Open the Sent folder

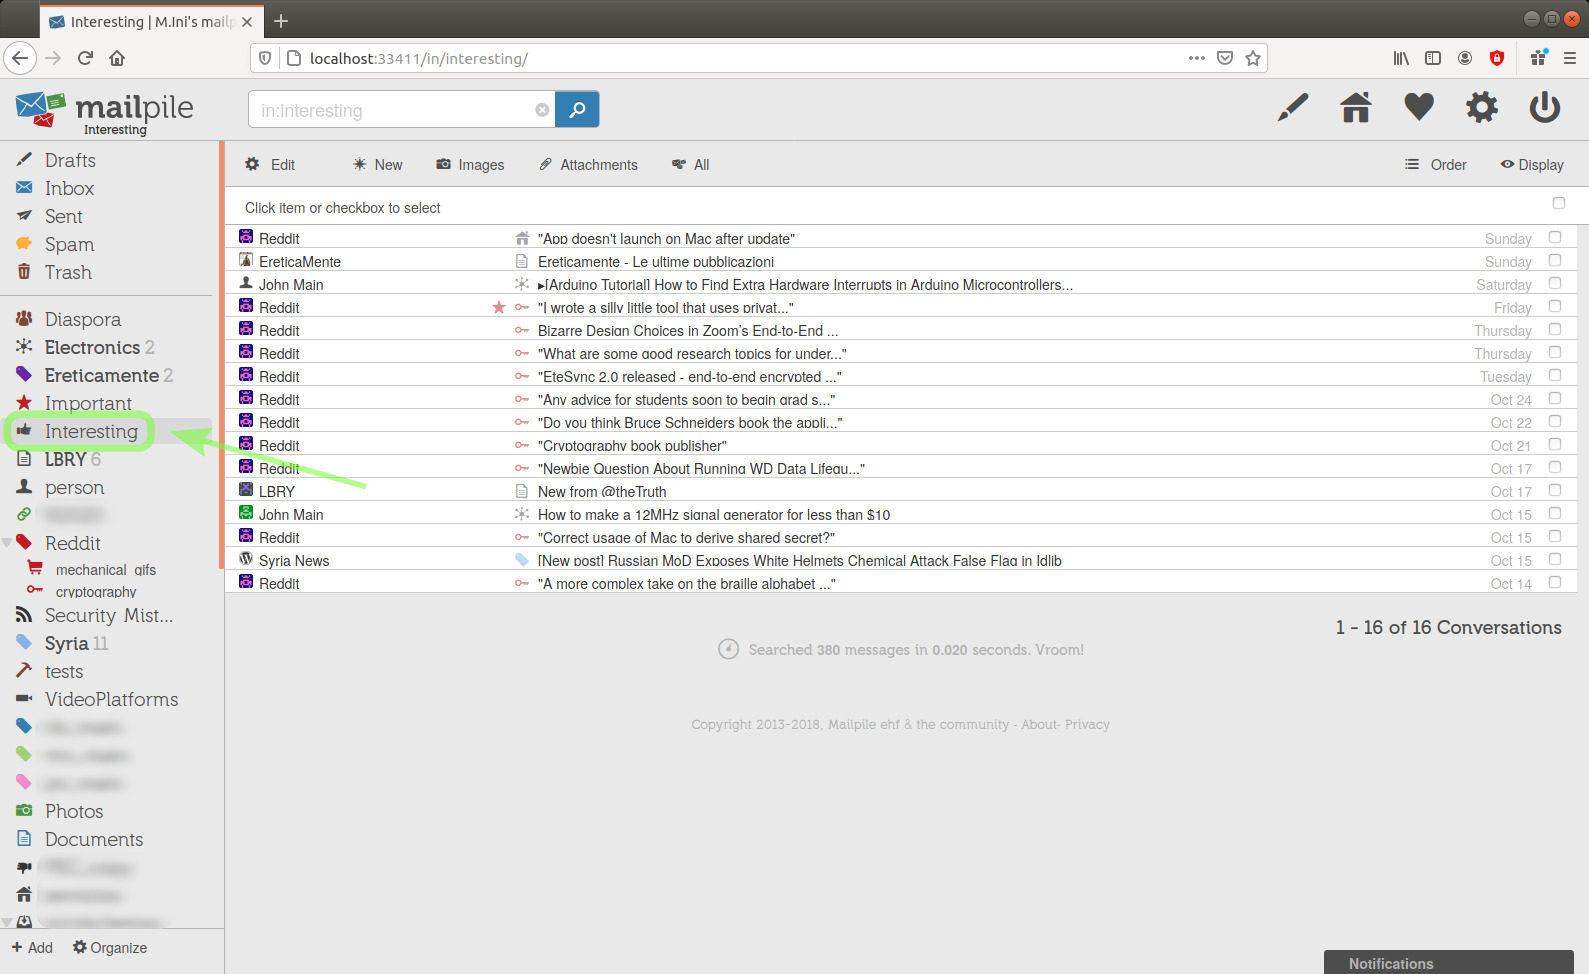pyautogui.click(x=63, y=216)
